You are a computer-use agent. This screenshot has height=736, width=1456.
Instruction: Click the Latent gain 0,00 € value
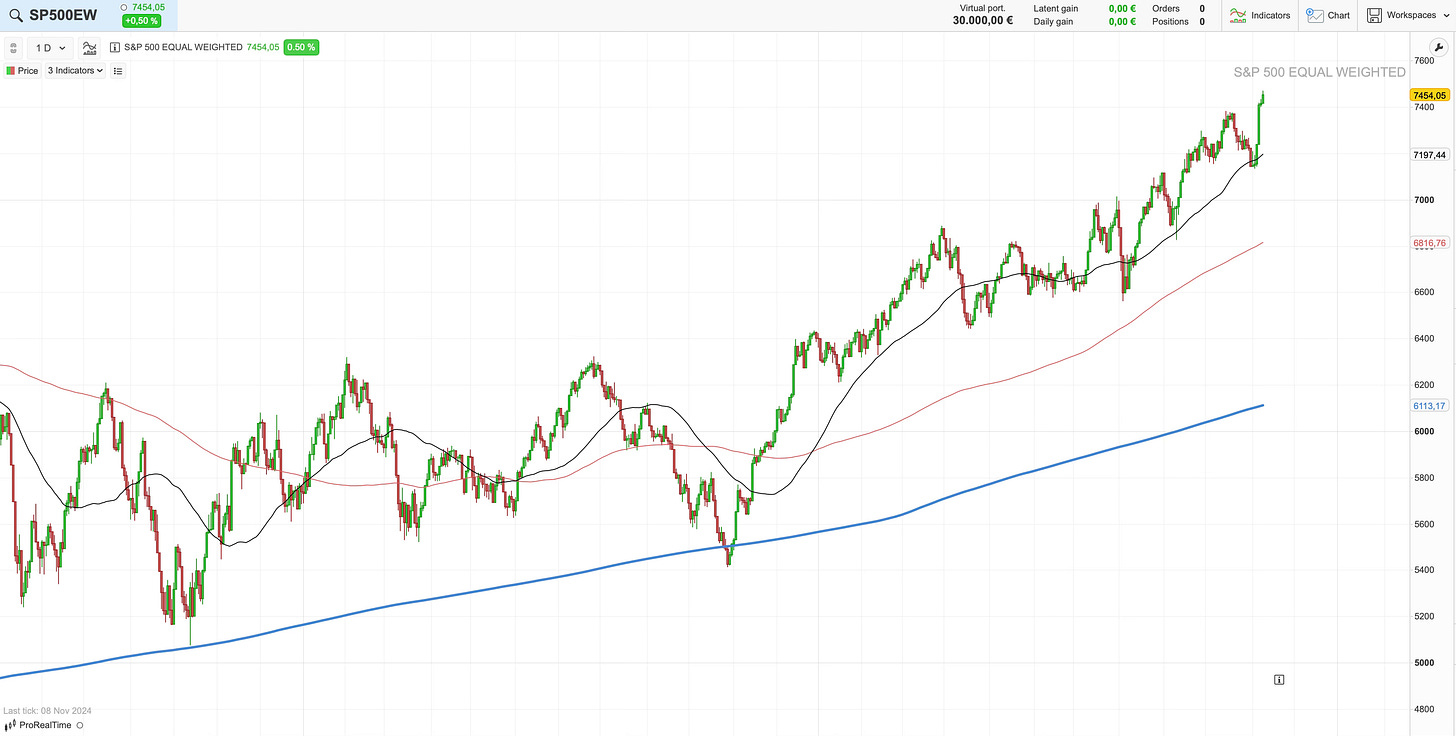pos(1121,8)
